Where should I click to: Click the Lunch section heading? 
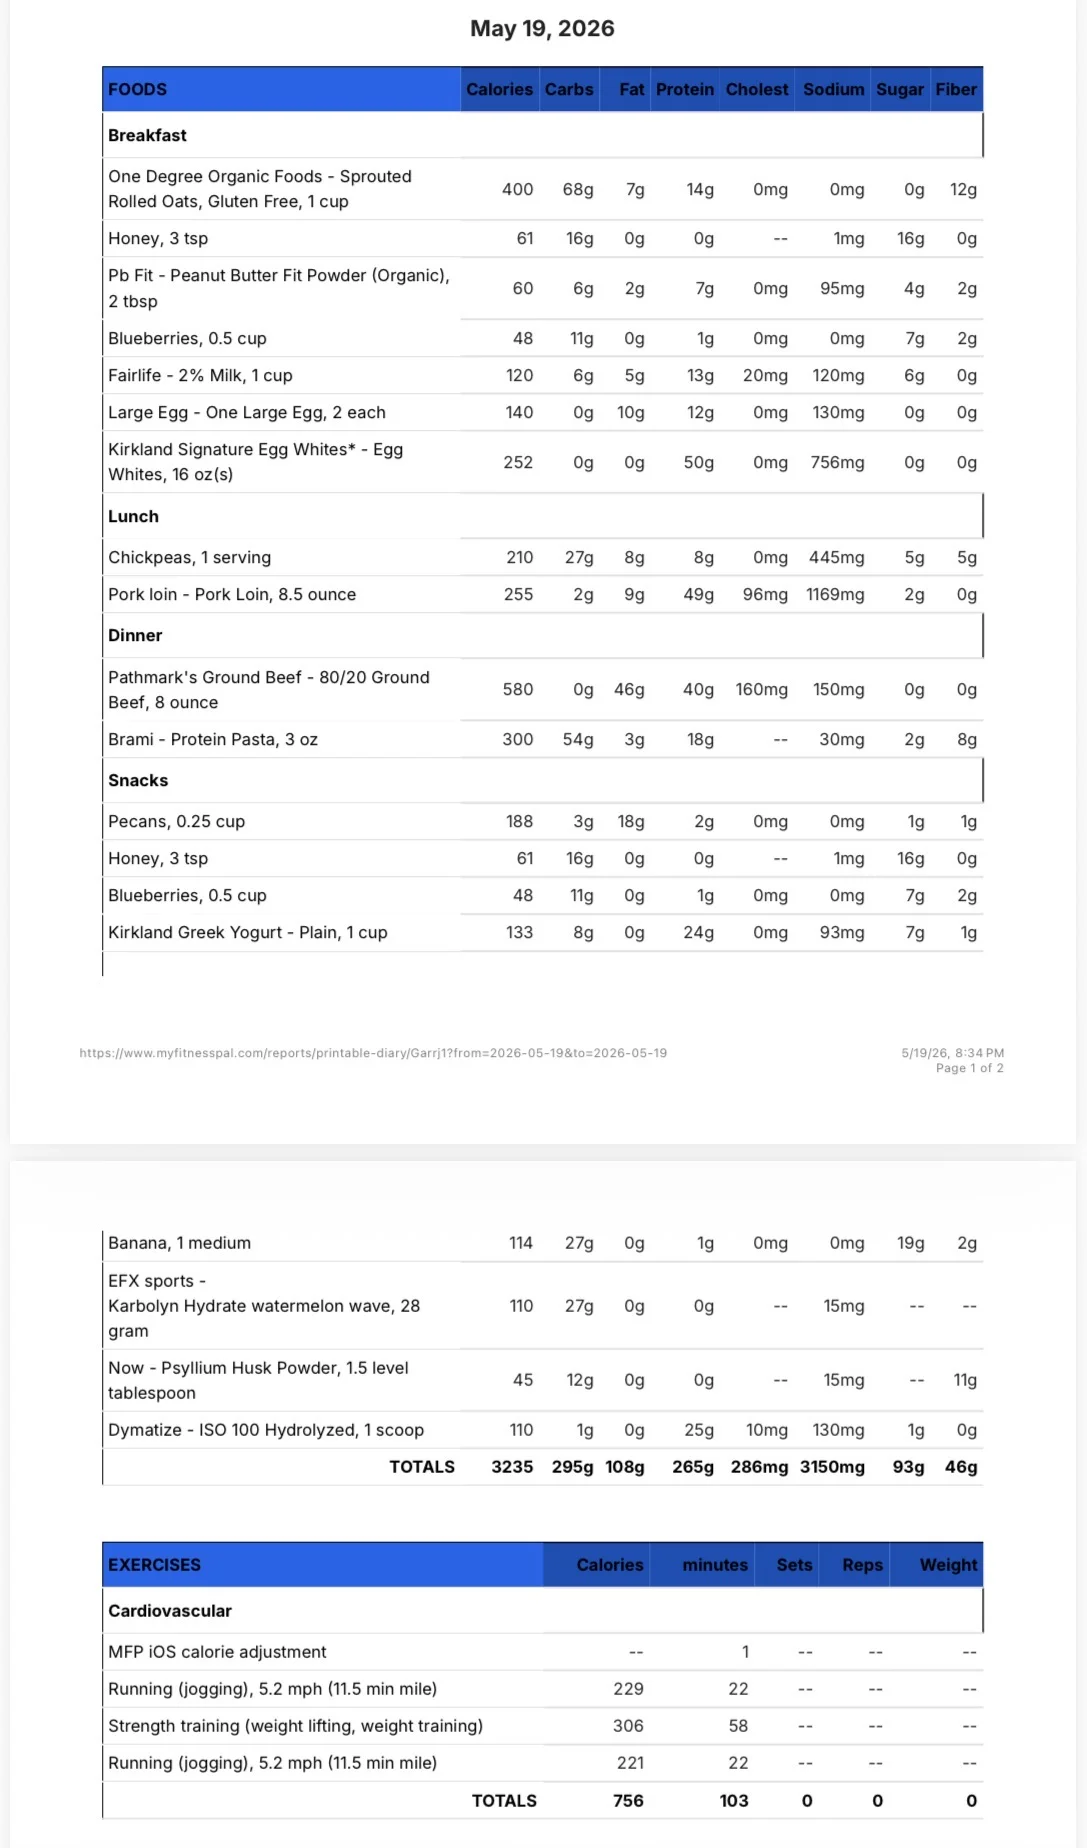tap(133, 516)
